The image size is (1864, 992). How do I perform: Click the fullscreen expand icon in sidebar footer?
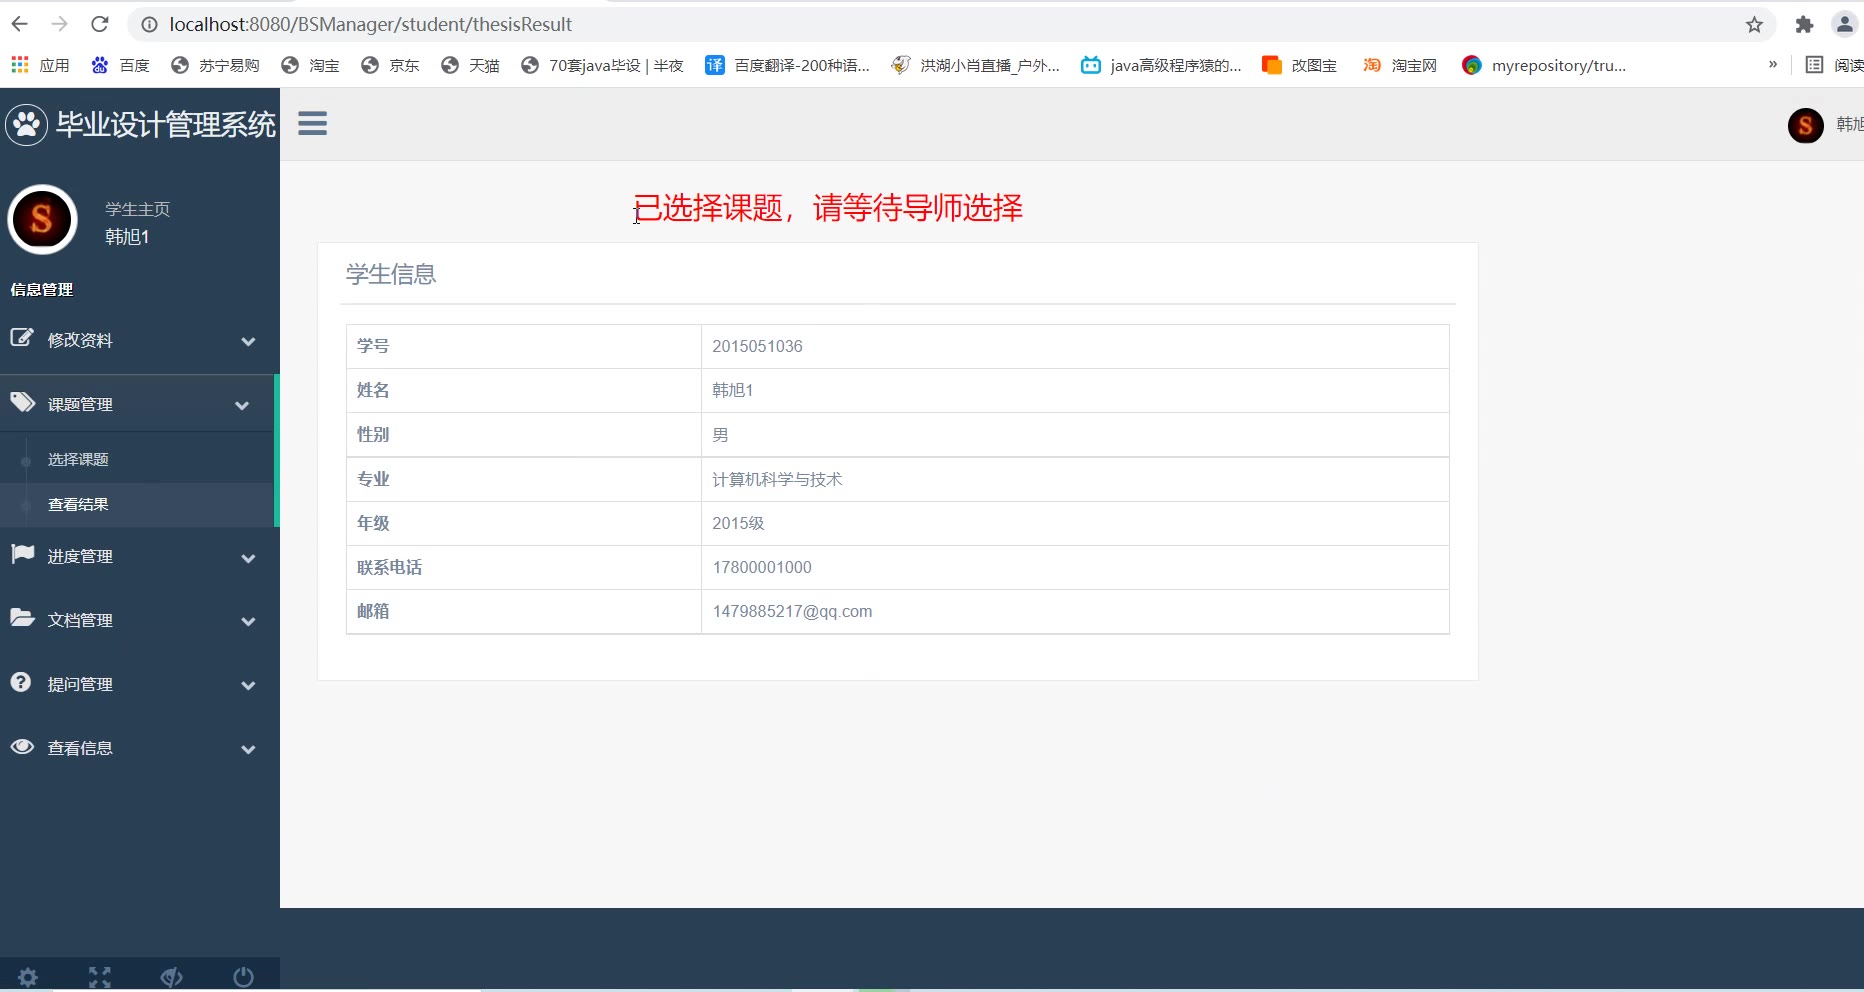[100, 977]
